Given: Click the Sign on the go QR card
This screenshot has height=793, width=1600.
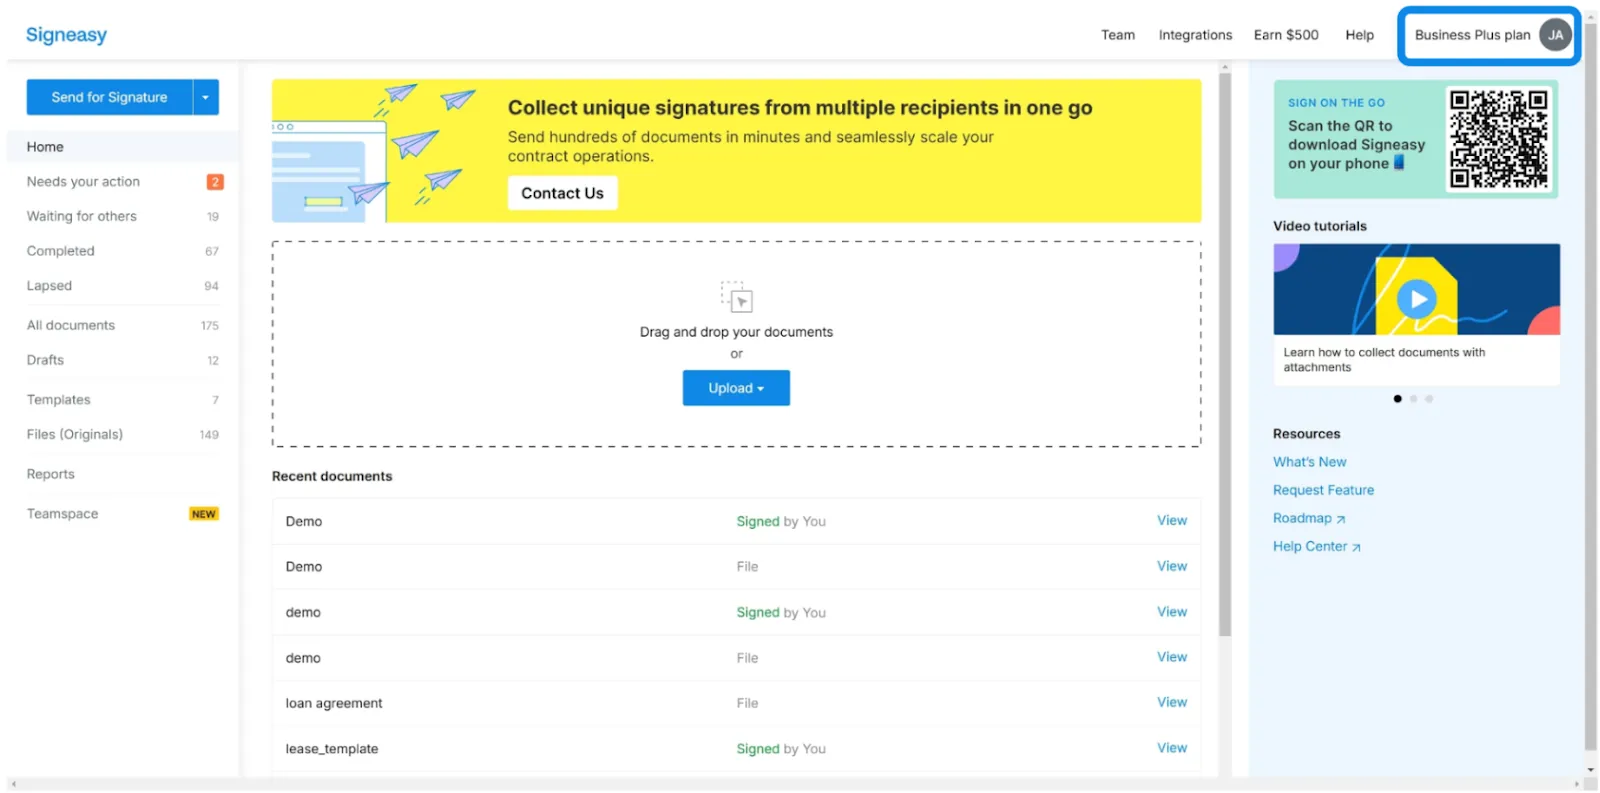Looking at the screenshot, I should tap(1415, 139).
